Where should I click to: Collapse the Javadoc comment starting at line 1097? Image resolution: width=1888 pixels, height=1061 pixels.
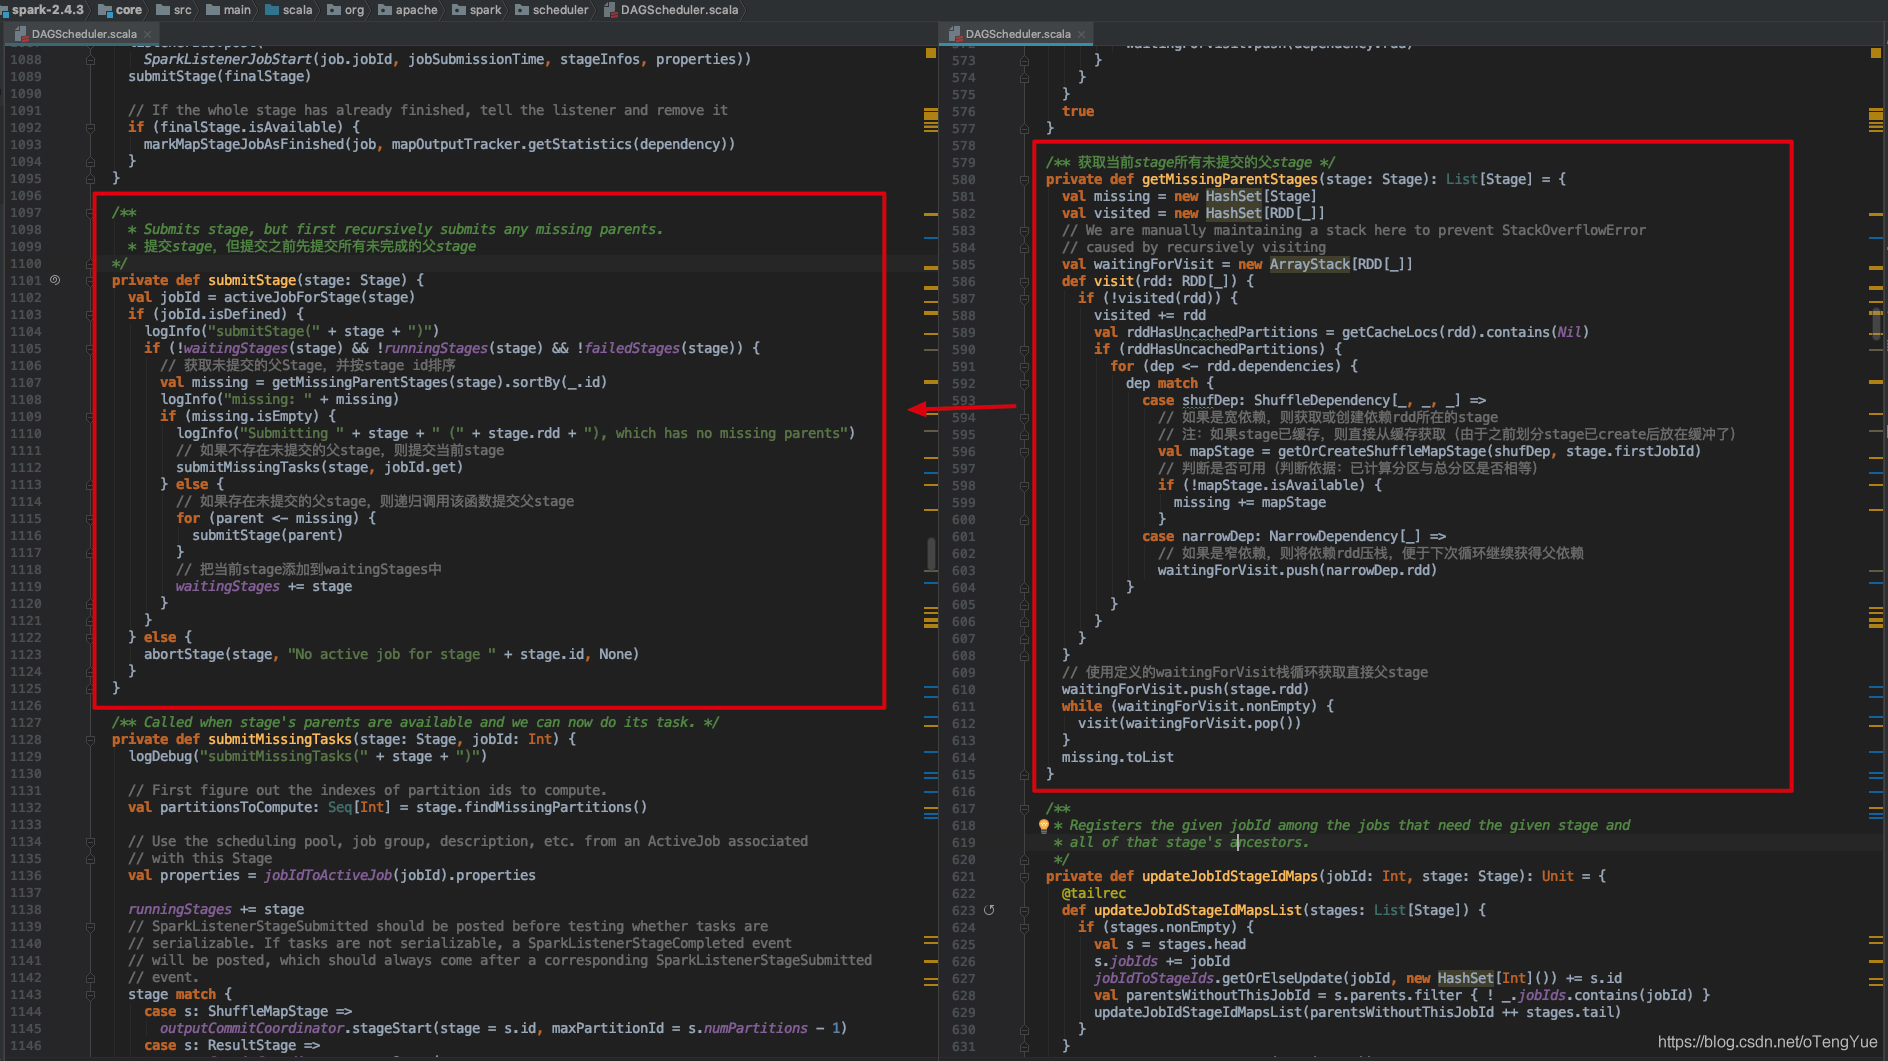click(90, 213)
